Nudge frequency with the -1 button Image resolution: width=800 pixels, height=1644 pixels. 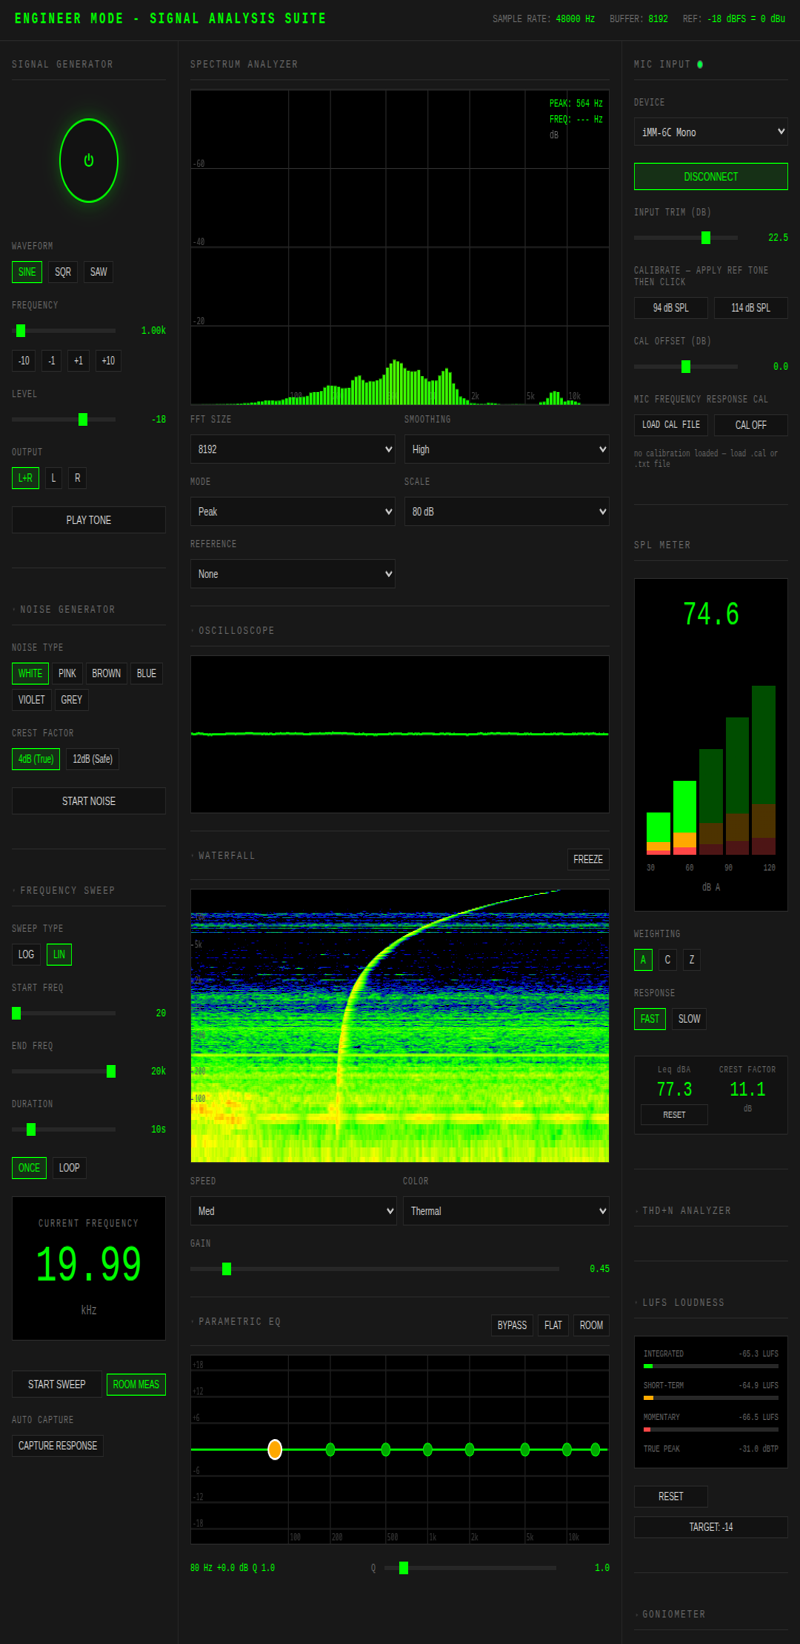[x=52, y=361]
